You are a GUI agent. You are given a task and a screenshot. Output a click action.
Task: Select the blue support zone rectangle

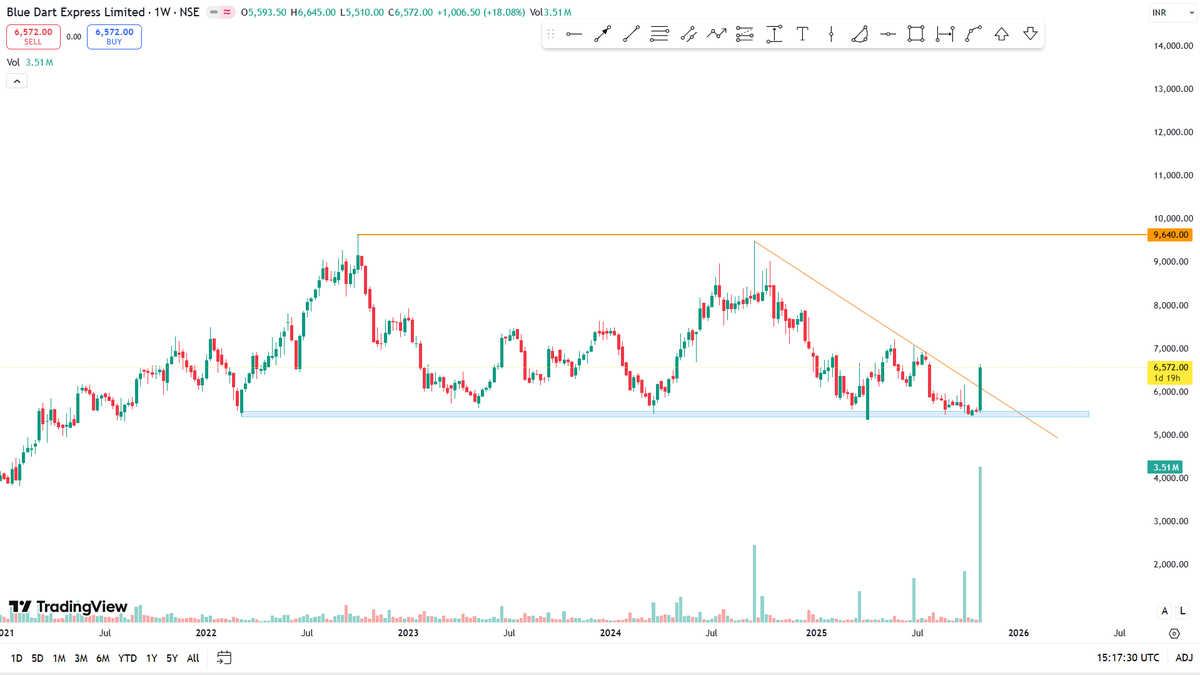click(665, 414)
